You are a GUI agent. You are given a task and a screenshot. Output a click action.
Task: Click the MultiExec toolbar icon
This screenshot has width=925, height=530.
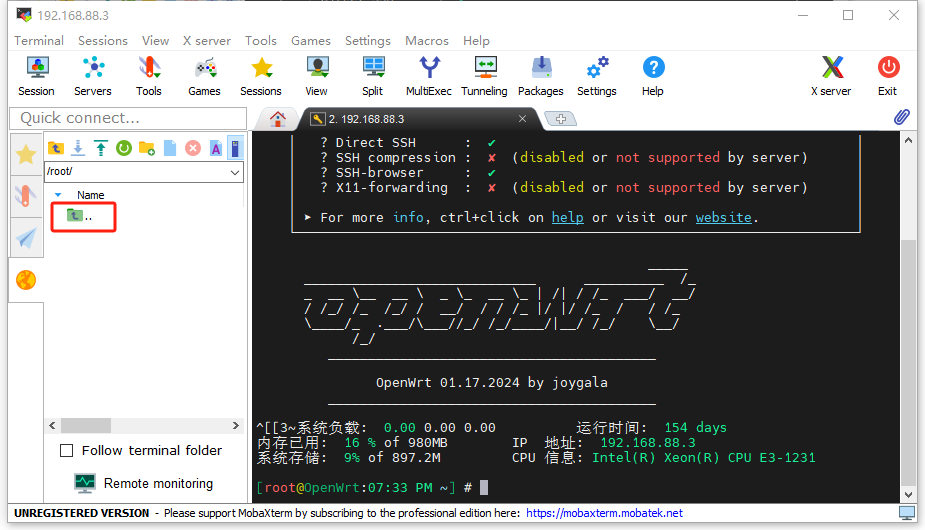pyautogui.click(x=429, y=76)
